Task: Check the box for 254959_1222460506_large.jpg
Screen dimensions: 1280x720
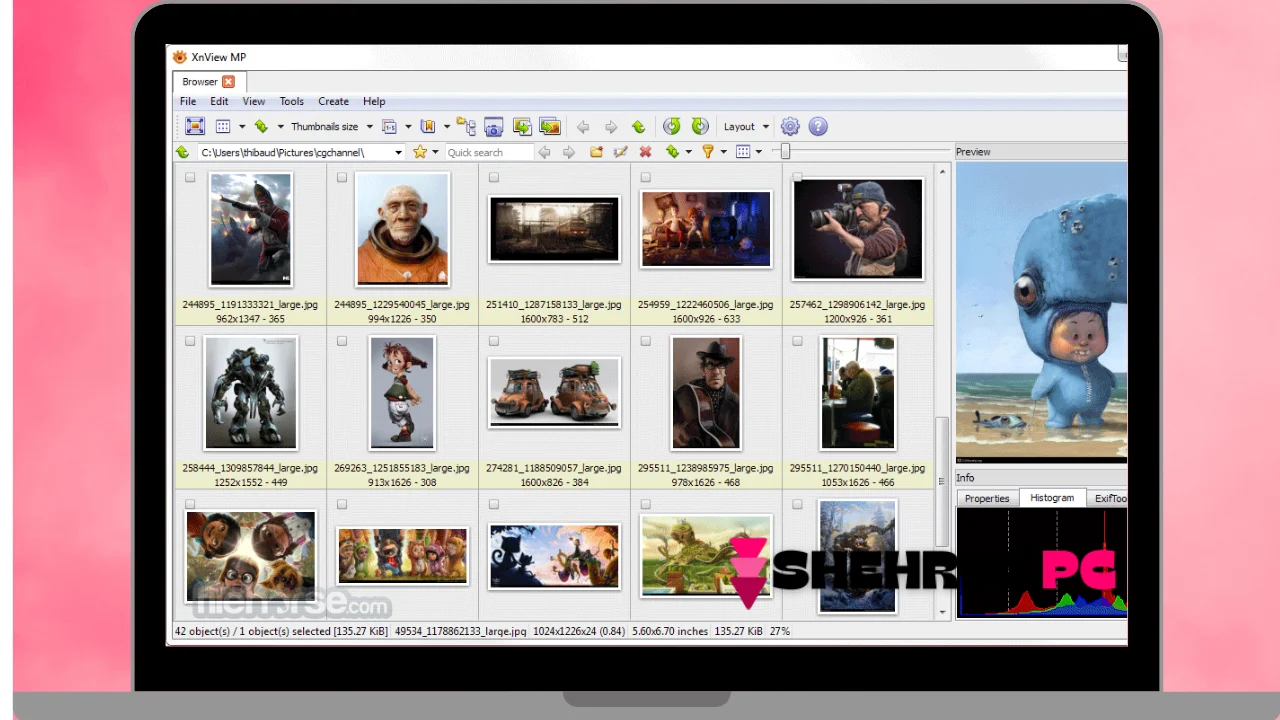Action: click(x=646, y=178)
